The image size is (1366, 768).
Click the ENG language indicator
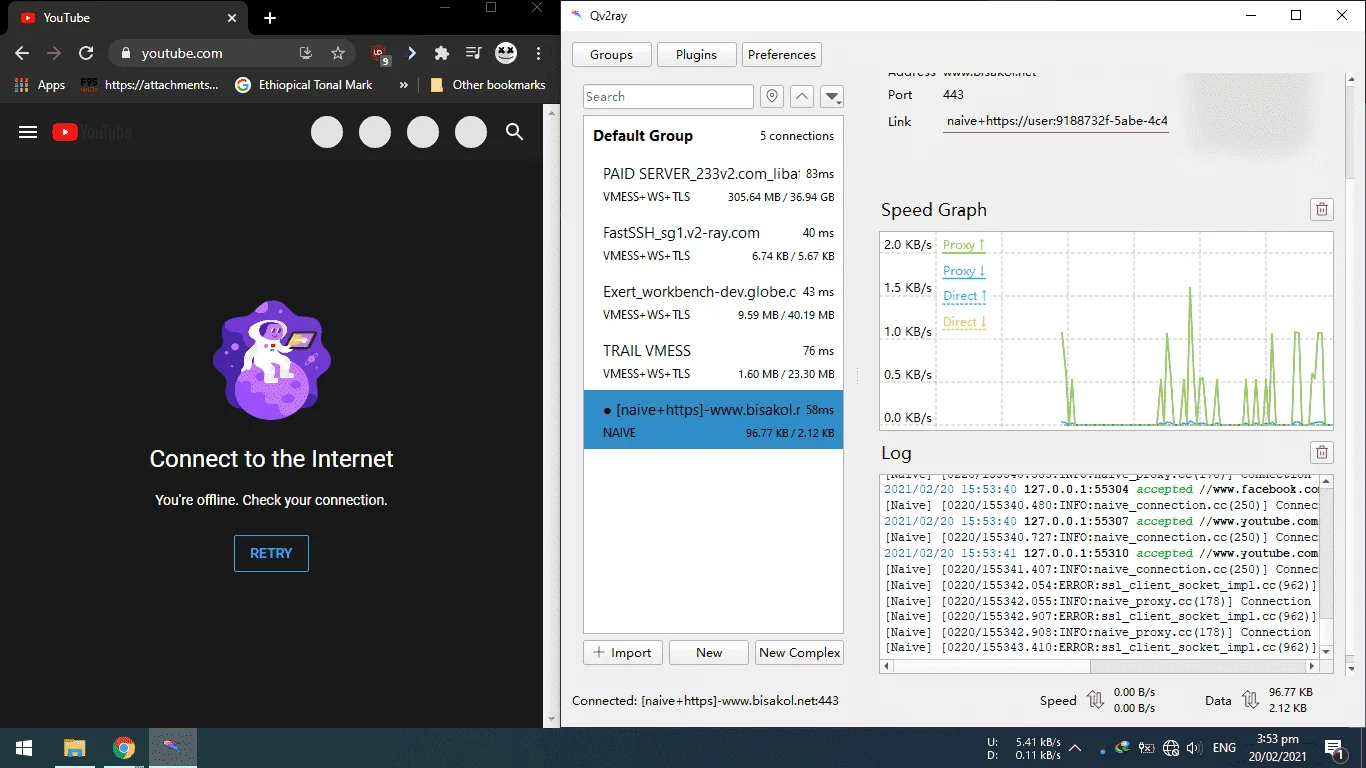(x=1224, y=748)
